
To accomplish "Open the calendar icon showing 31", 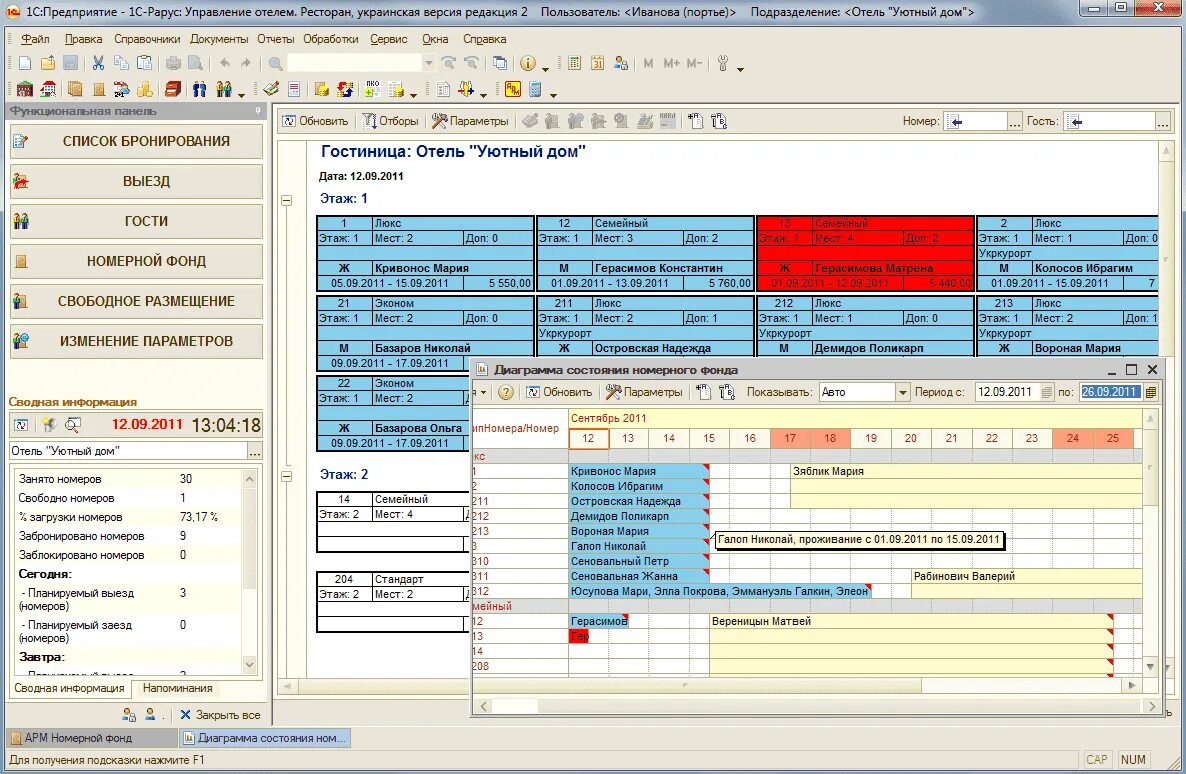I will [x=598, y=64].
